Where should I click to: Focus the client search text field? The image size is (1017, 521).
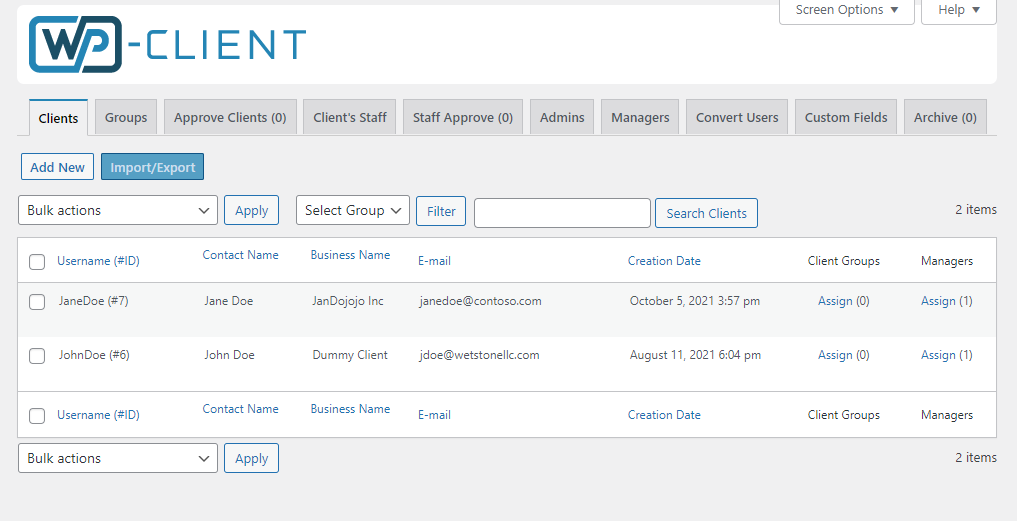click(562, 213)
